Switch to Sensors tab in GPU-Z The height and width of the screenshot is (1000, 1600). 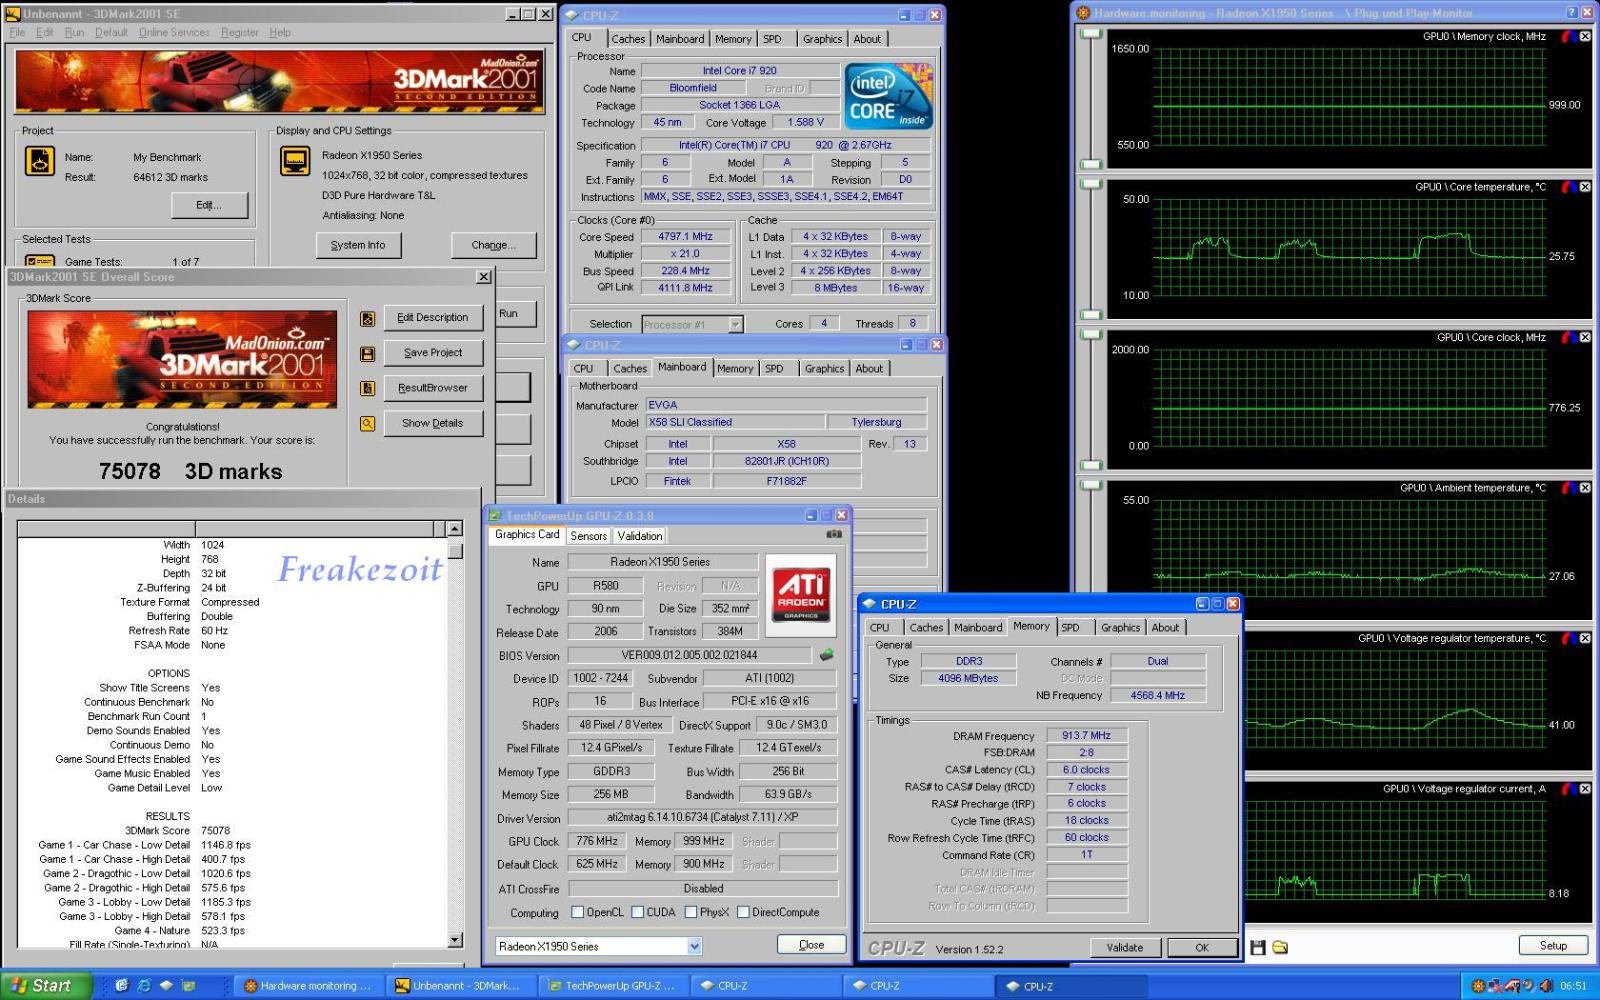588,536
